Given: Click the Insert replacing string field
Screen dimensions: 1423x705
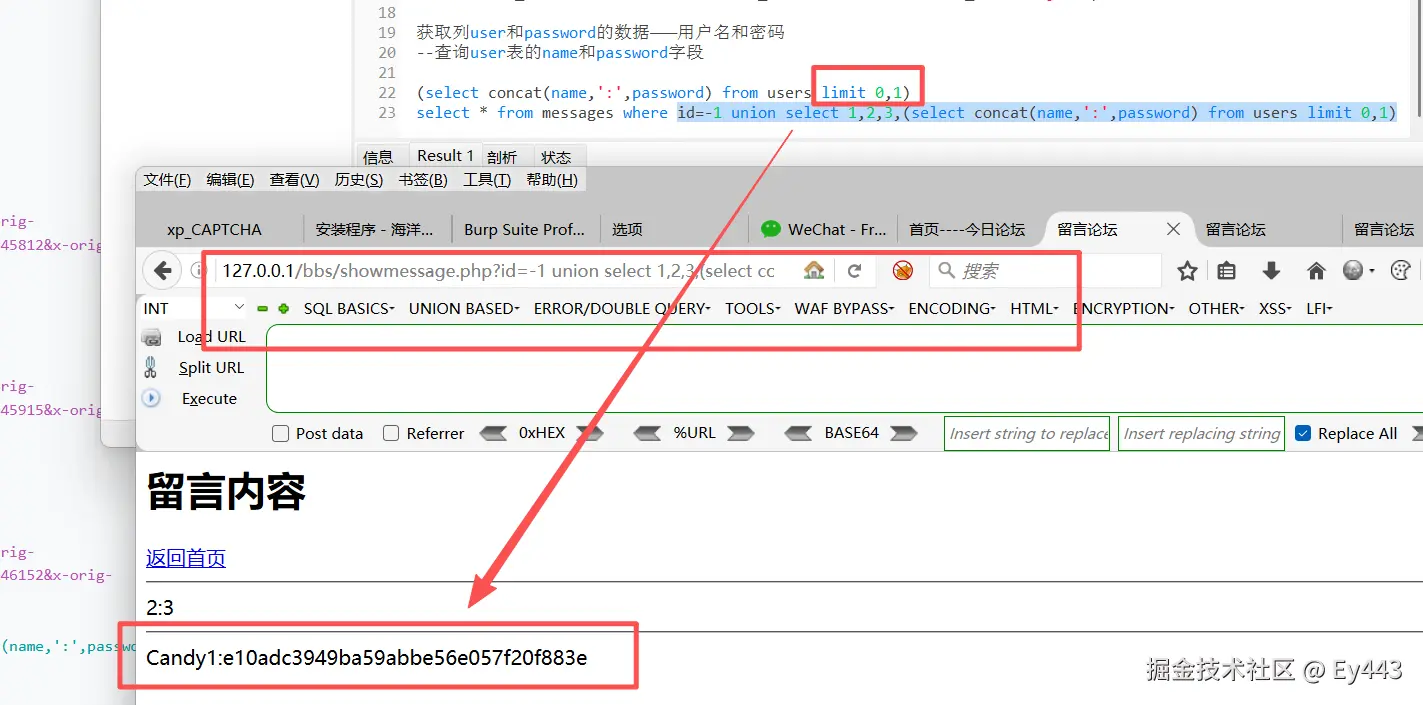Looking at the screenshot, I should coord(1201,433).
